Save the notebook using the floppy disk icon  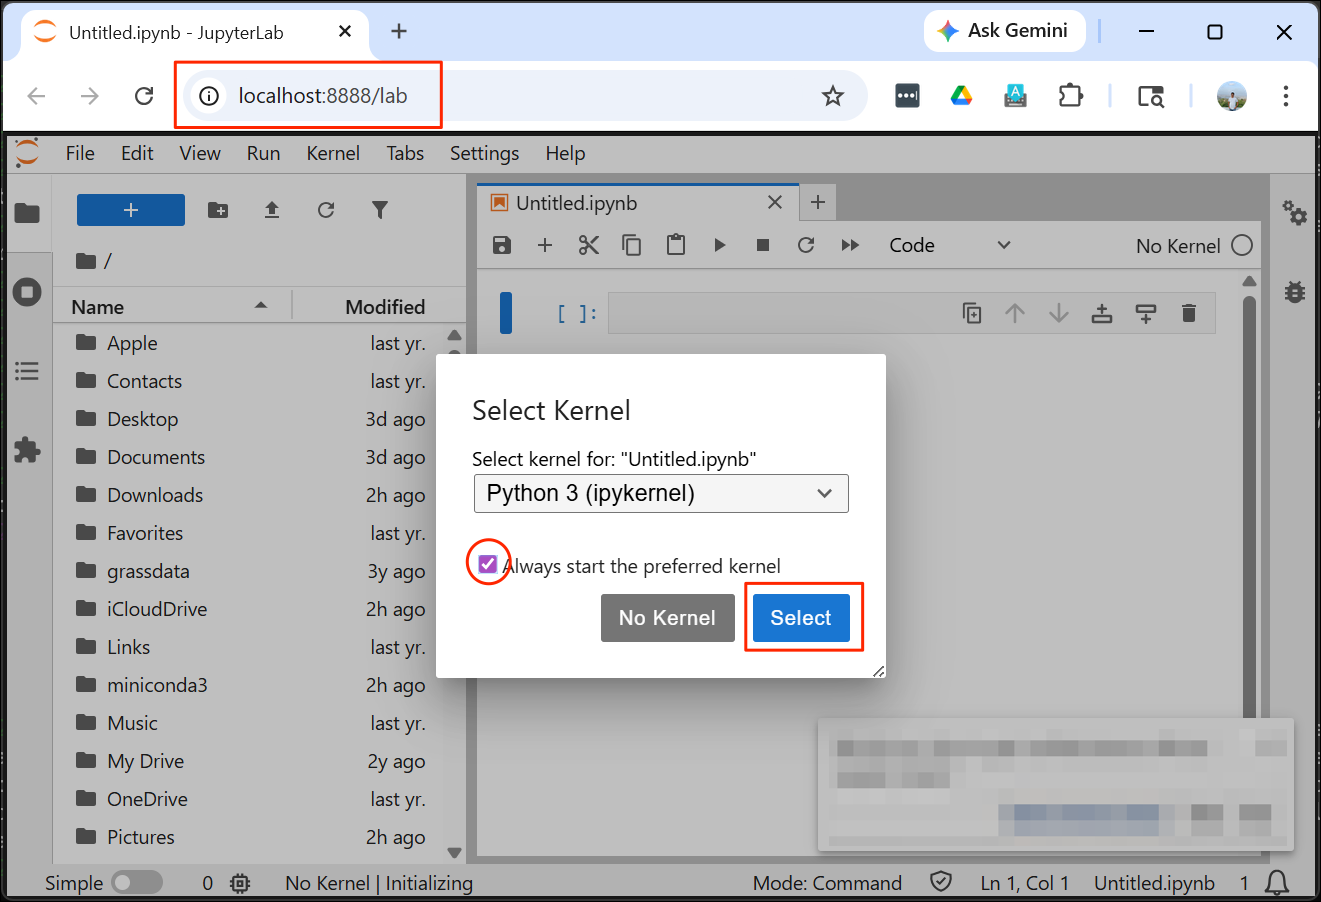tap(502, 245)
